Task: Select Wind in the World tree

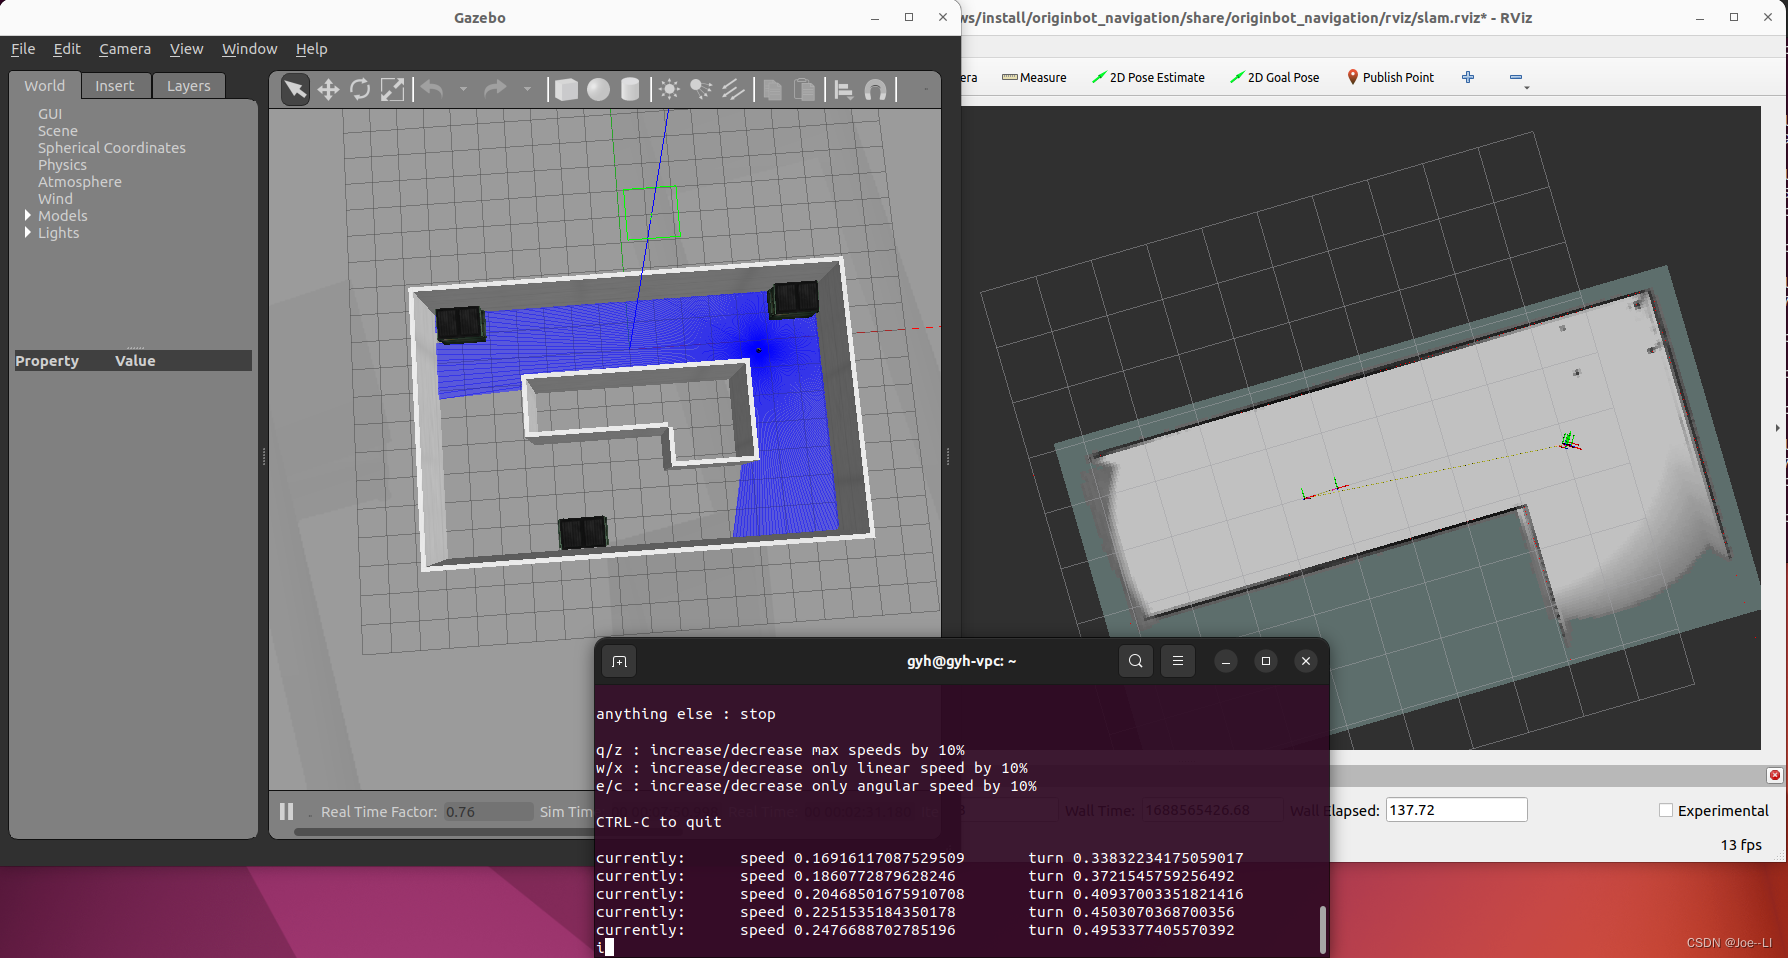Action: pos(55,199)
